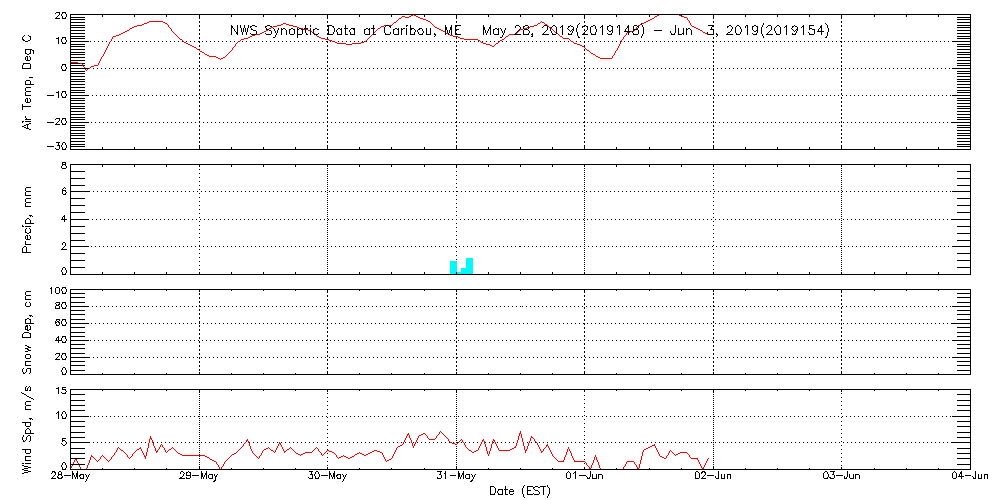Click the 100 tick on snow depth axis

coord(57,291)
